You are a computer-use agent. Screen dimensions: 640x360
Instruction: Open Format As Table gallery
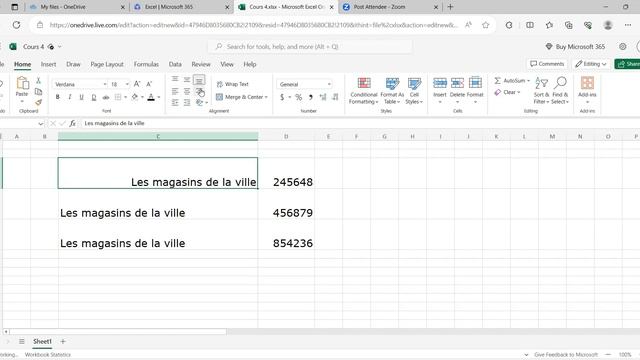[392, 91]
